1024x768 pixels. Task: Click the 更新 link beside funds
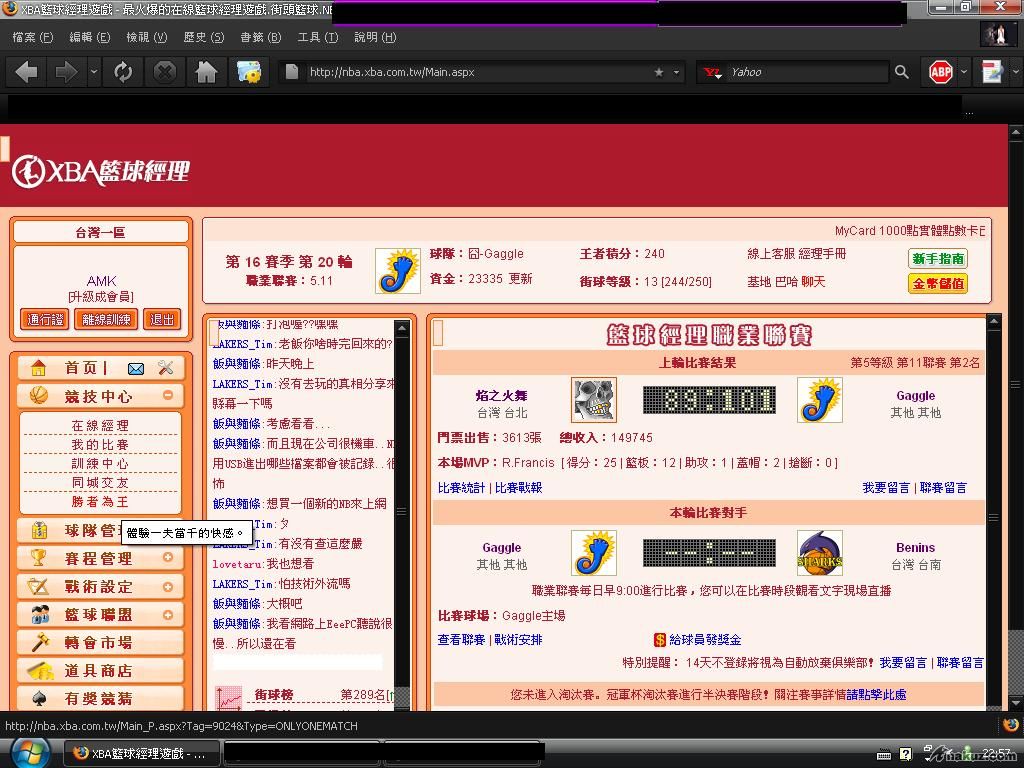tap(520, 279)
